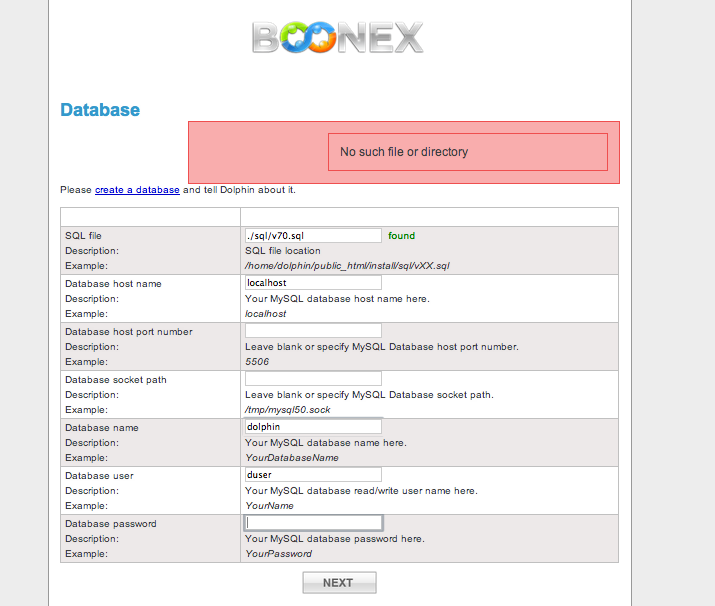Click 'Leave blank or specify MySQL Database host port number.'
This screenshot has height=606, width=715.
382,347
